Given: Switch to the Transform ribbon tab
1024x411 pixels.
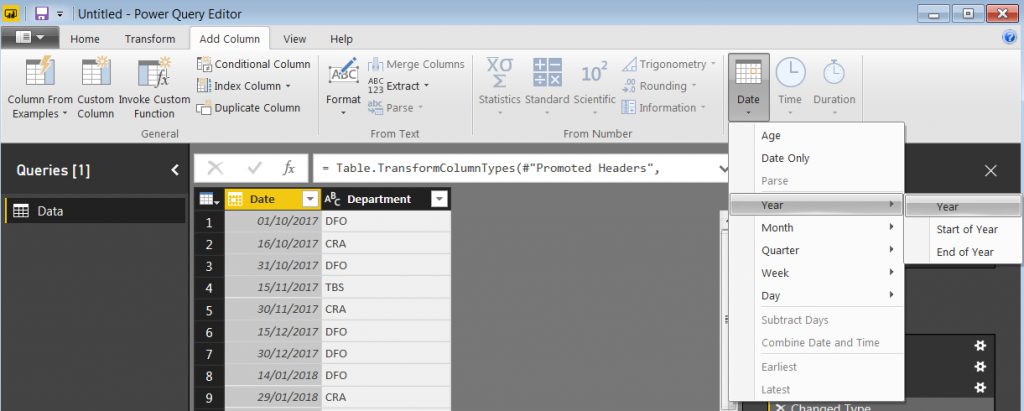Looking at the screenshot, I should pos(149,39).
